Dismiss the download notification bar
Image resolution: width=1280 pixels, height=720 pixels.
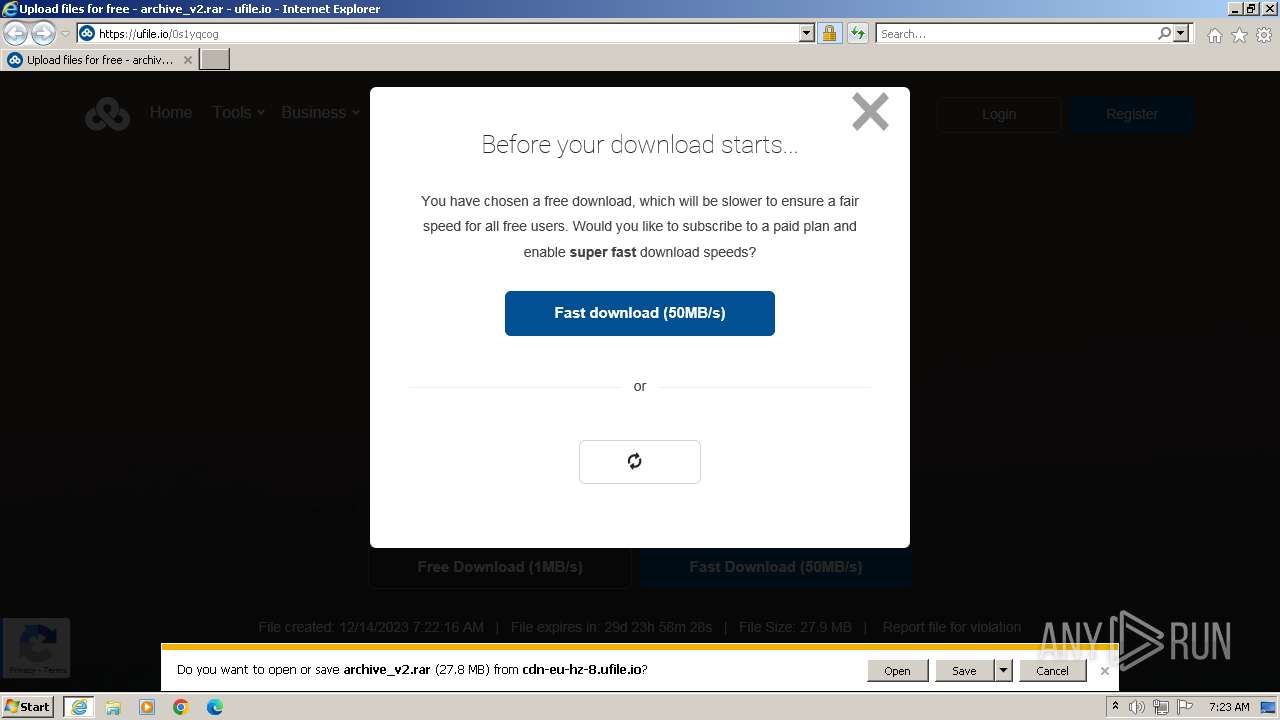[x=1105, y=671]
